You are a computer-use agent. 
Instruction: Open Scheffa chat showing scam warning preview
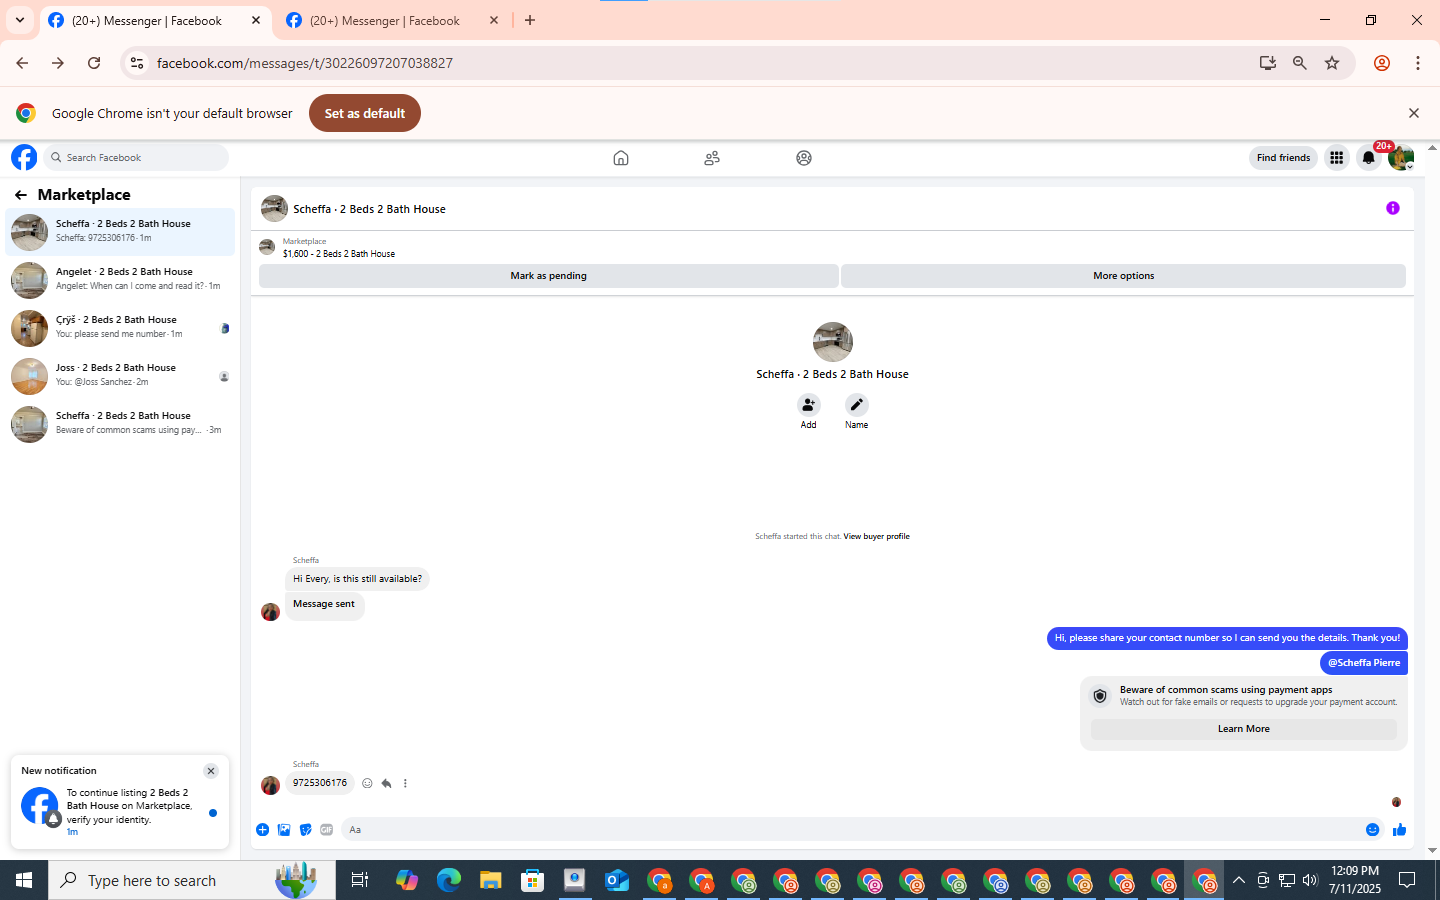(x=120, y=424)
